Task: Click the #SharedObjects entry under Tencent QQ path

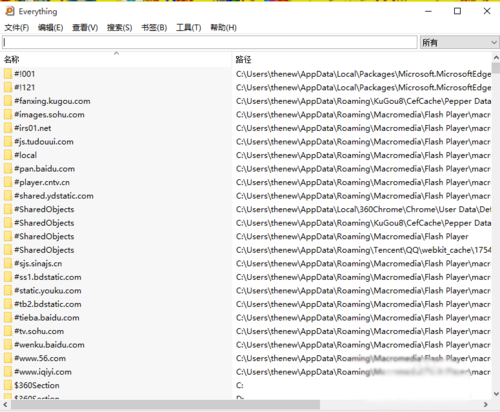Action: 44,250
